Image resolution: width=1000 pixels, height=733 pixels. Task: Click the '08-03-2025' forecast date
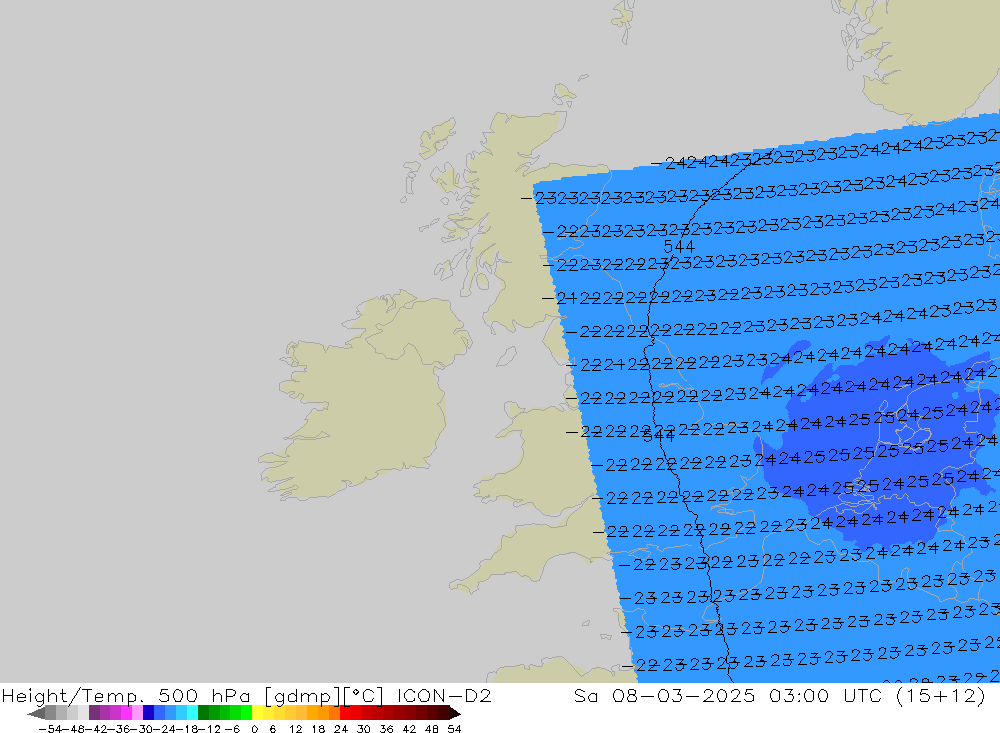pyautogui.click(x=684, y=695)
